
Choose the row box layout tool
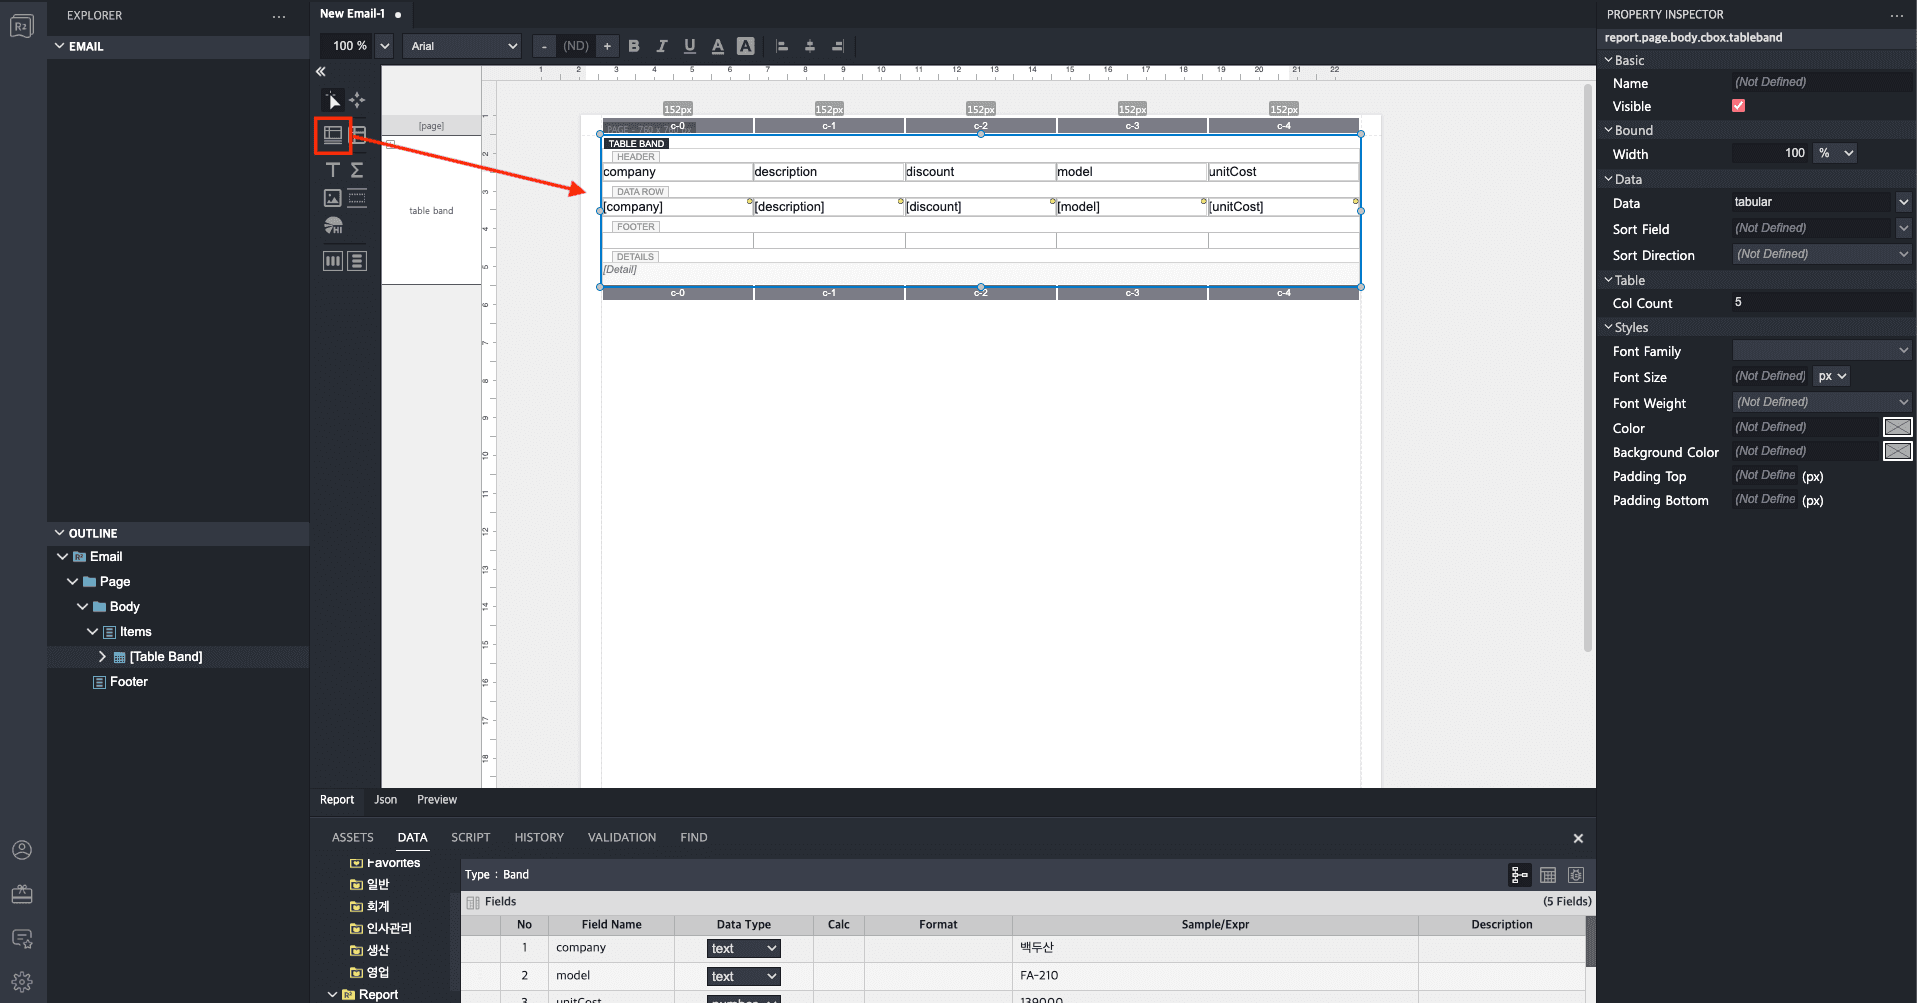pos(357,261)
